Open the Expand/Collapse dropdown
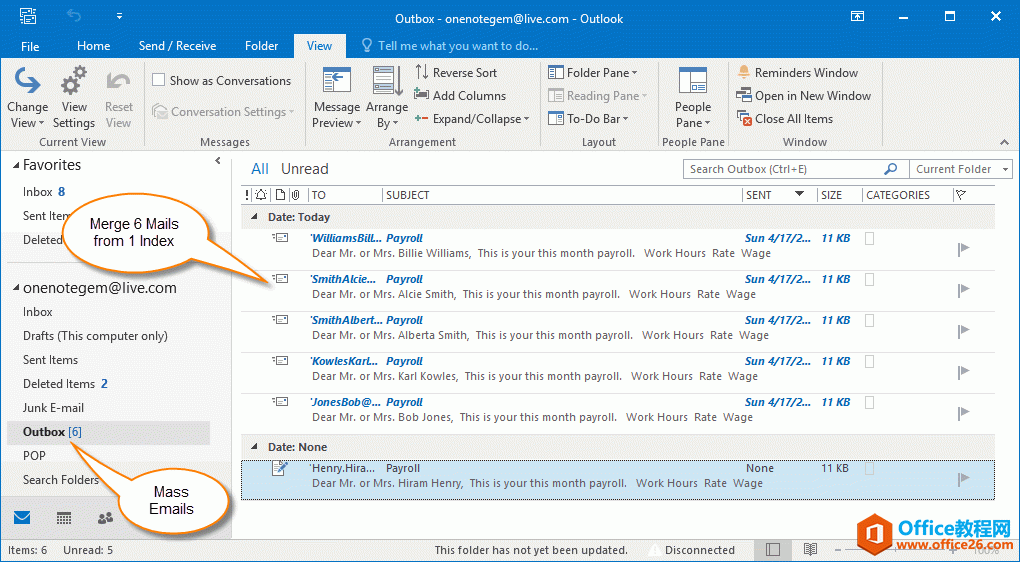The image size is (1020, 562). coord(472,118)
